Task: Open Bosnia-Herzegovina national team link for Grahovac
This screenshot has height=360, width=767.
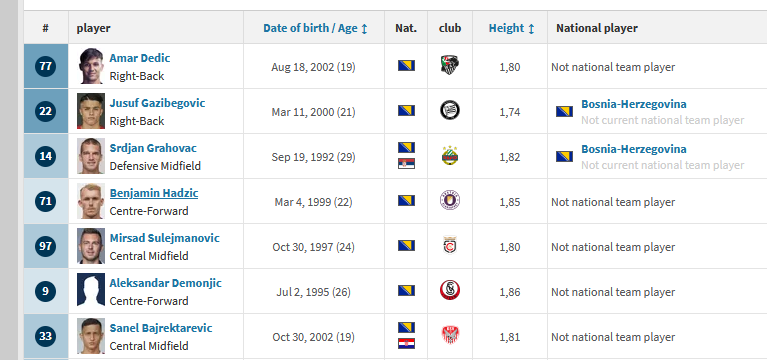Action: [633, 149]
